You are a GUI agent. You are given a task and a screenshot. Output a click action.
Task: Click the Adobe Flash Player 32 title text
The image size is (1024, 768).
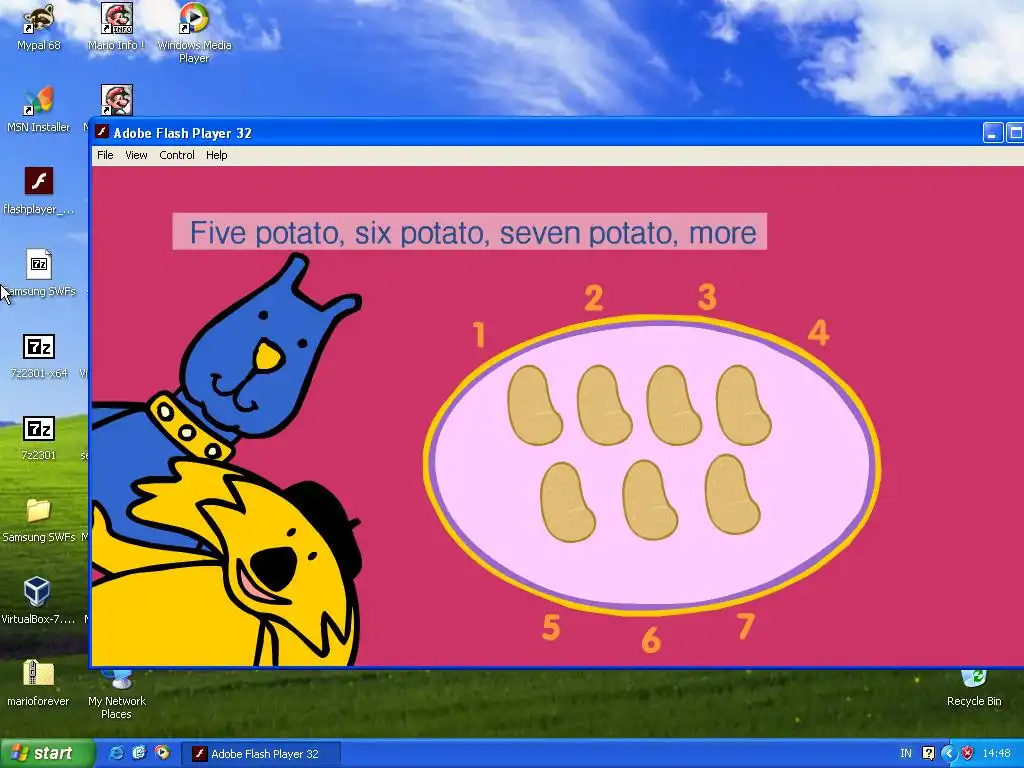pos(182,133)
